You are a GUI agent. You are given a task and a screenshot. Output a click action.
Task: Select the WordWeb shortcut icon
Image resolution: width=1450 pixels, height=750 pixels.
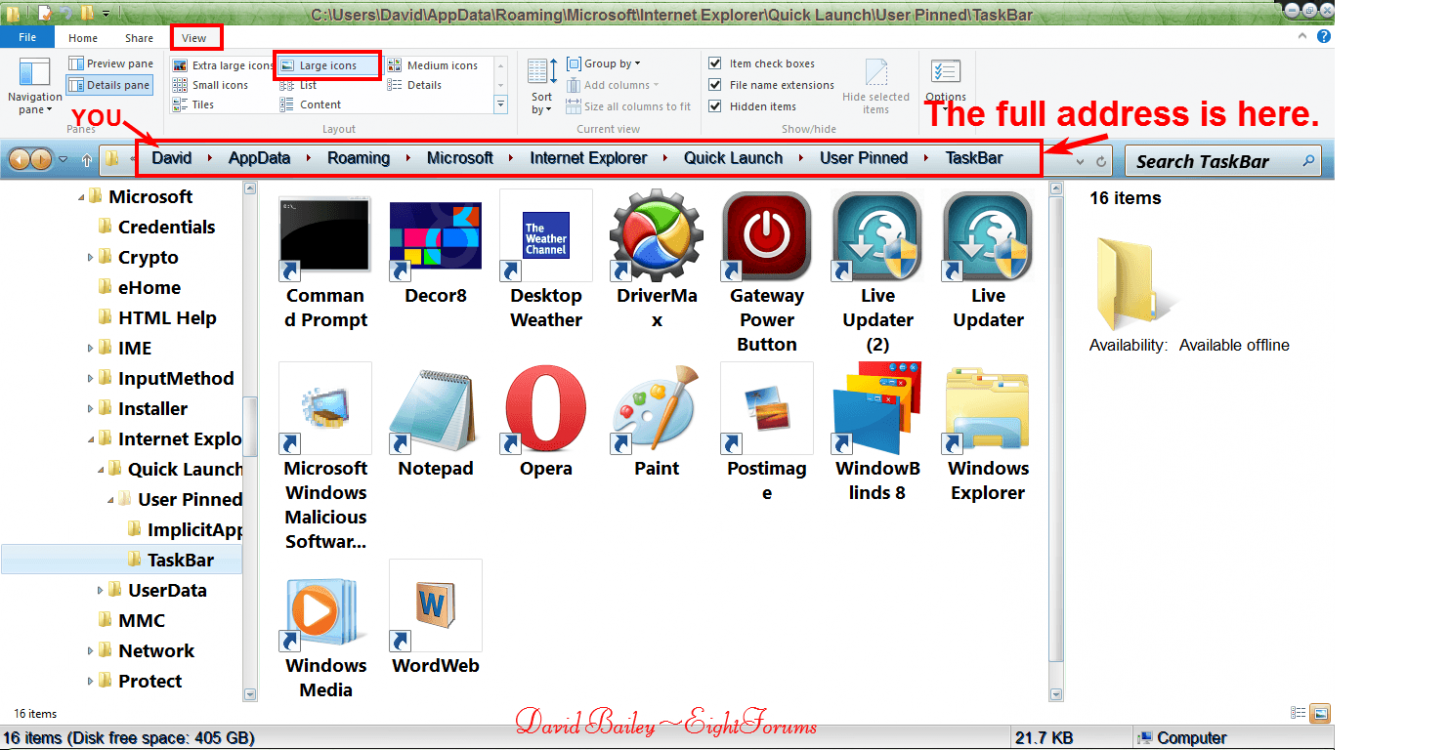[x=435, y=605]
